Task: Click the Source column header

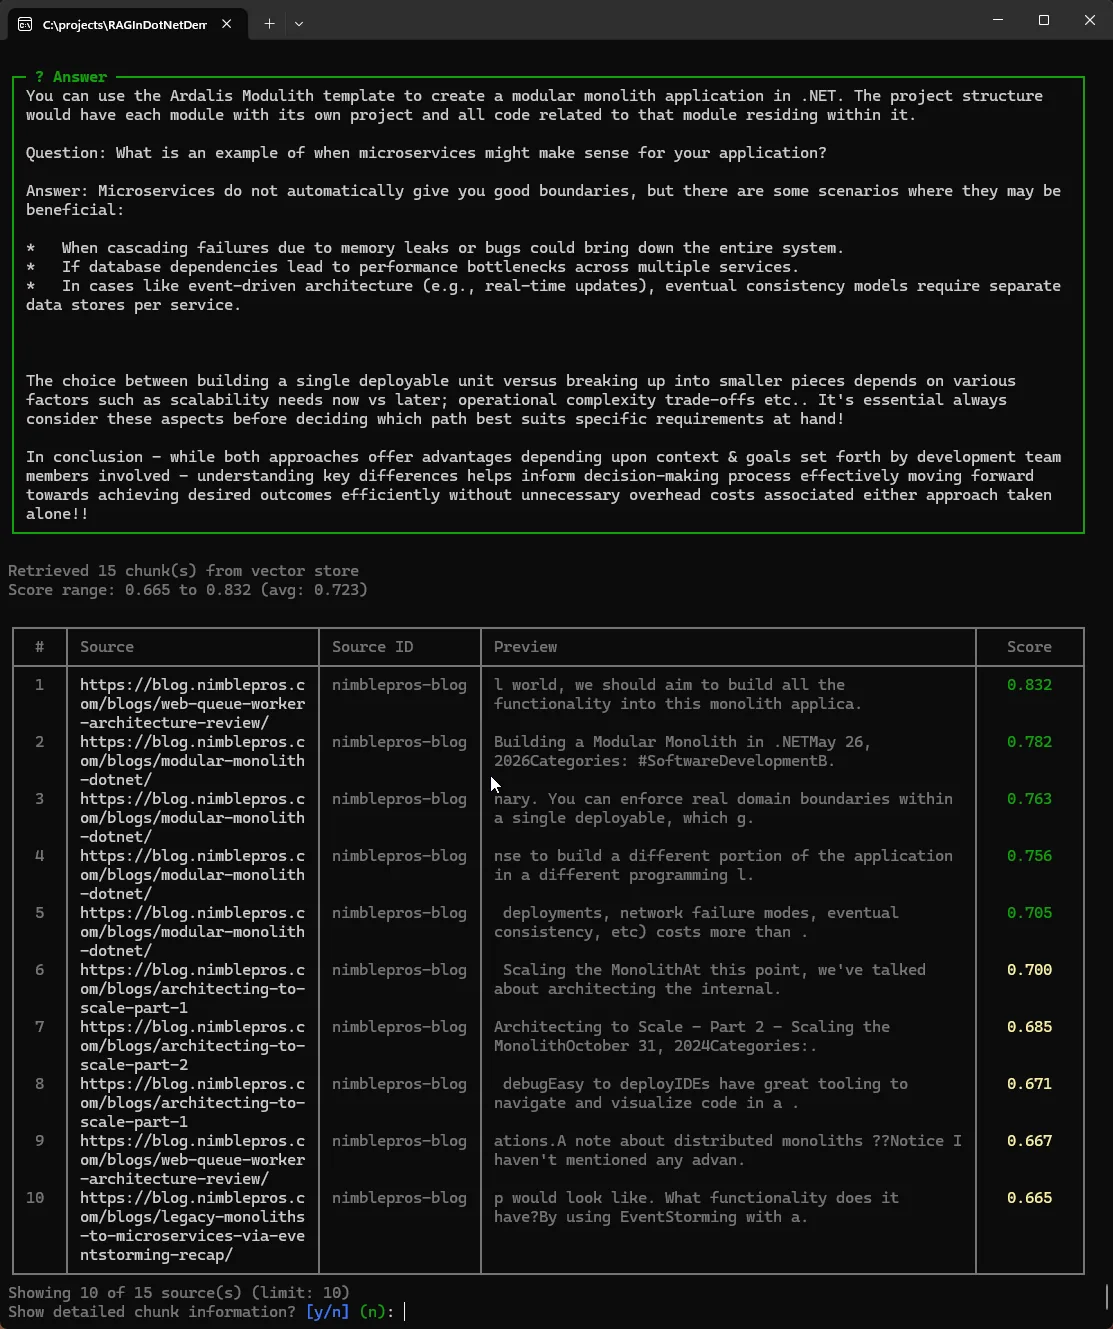Action: click(107, 647)
